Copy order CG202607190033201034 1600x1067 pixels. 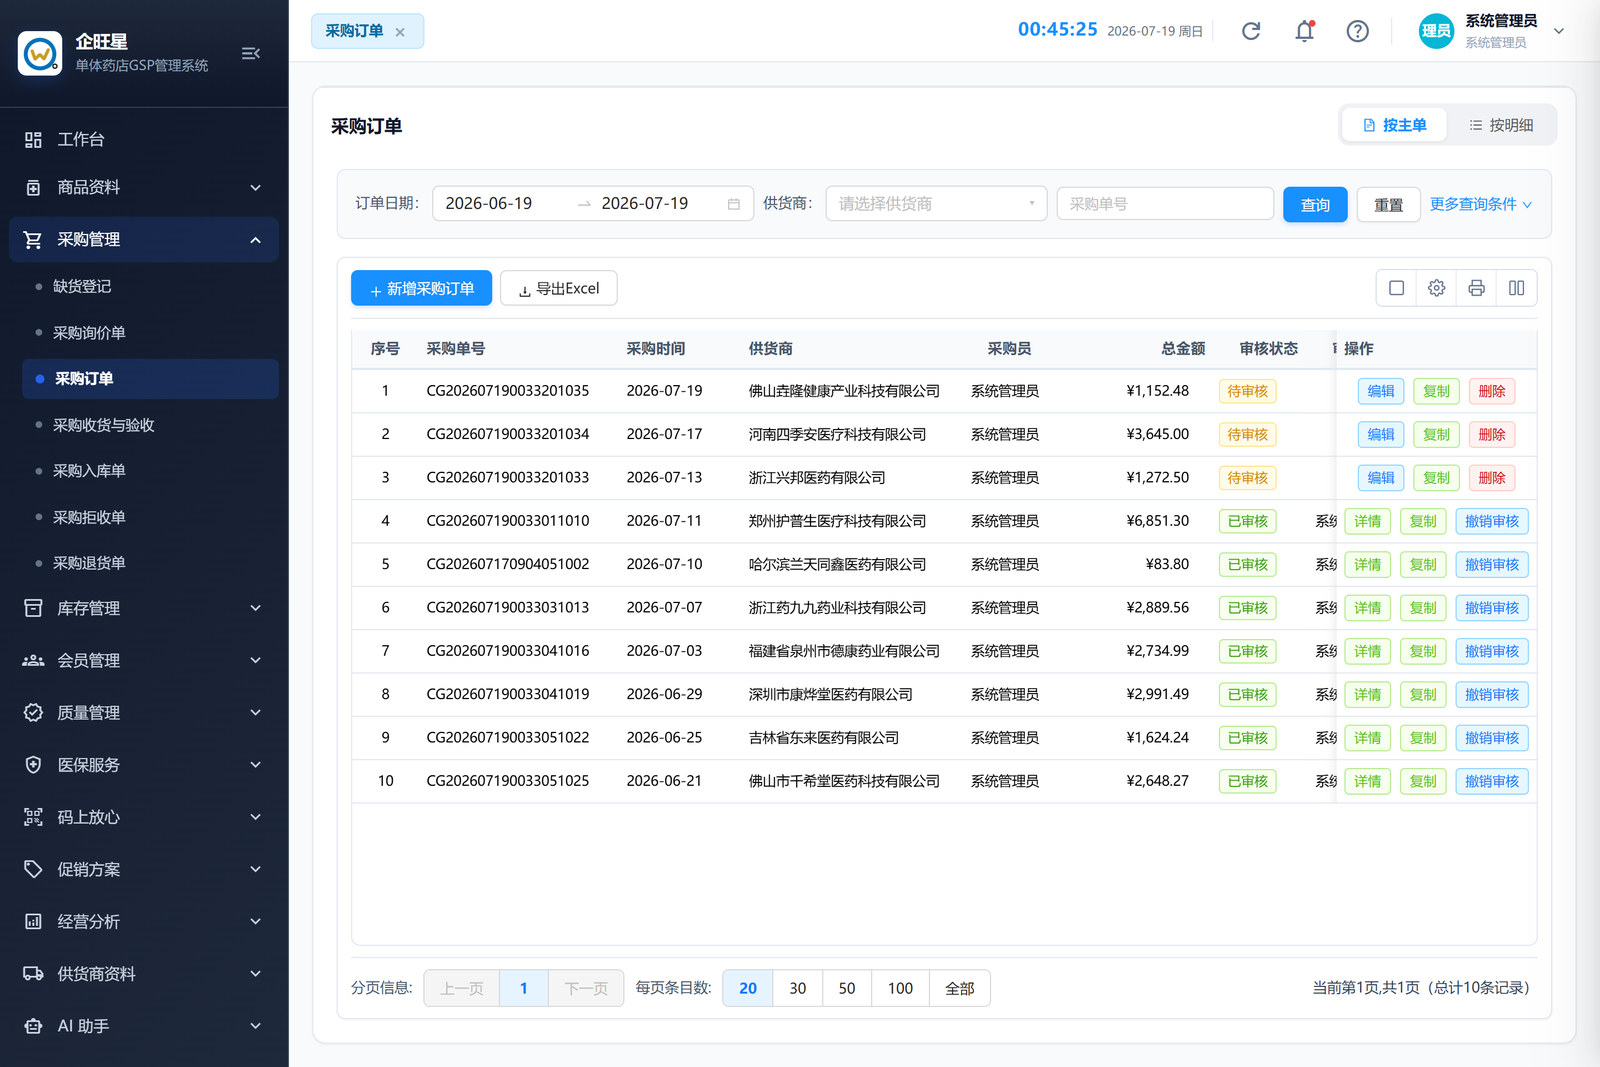point(1436,434)
